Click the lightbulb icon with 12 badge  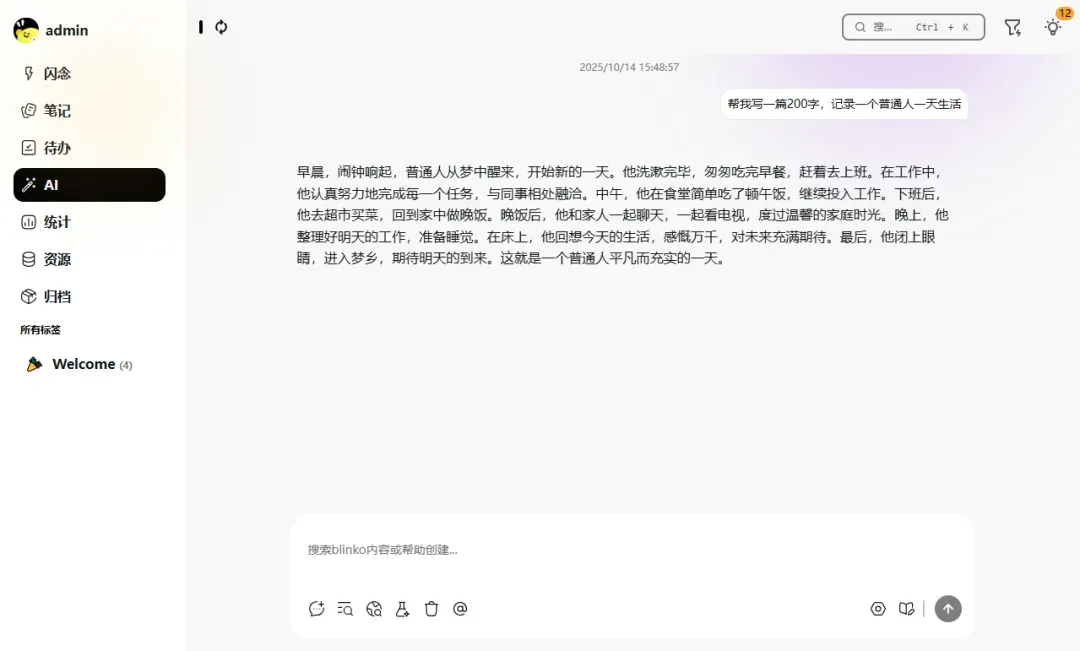tap(1052, 27)
